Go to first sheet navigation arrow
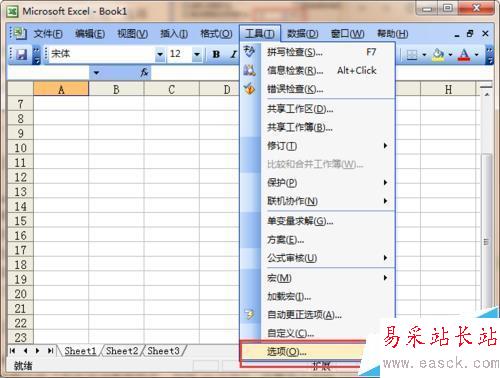This screenshot has width=500, height=378. pyautogui.click(x=12, y=351)
